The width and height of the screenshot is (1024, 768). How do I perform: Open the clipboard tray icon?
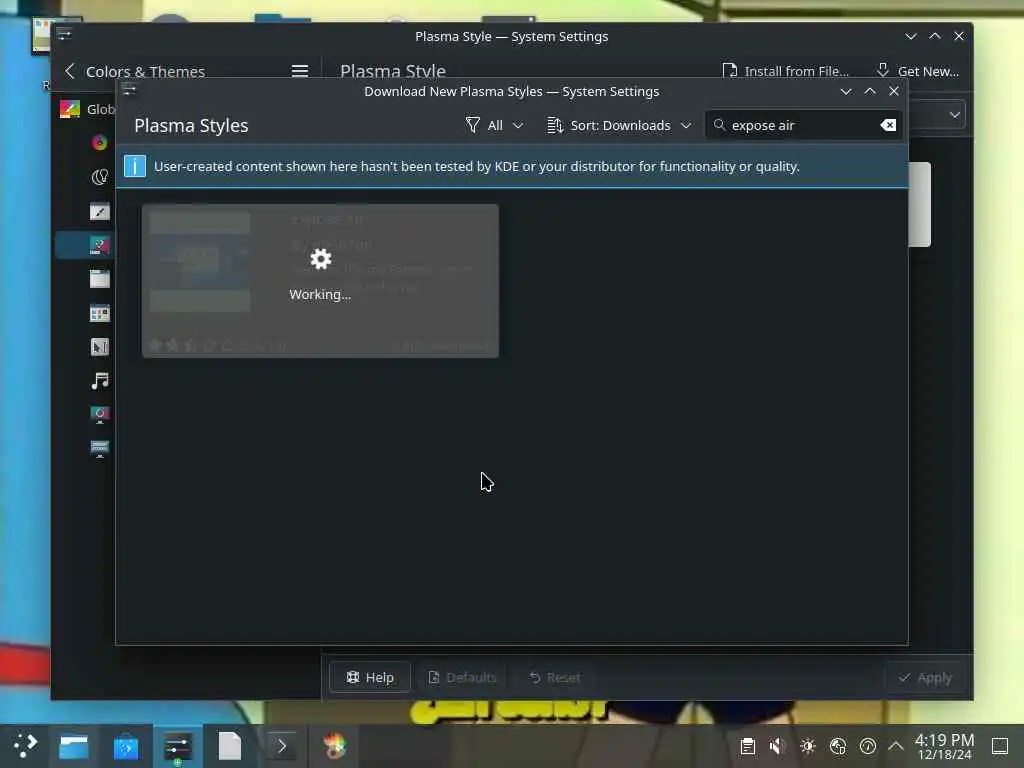point(748,746)
